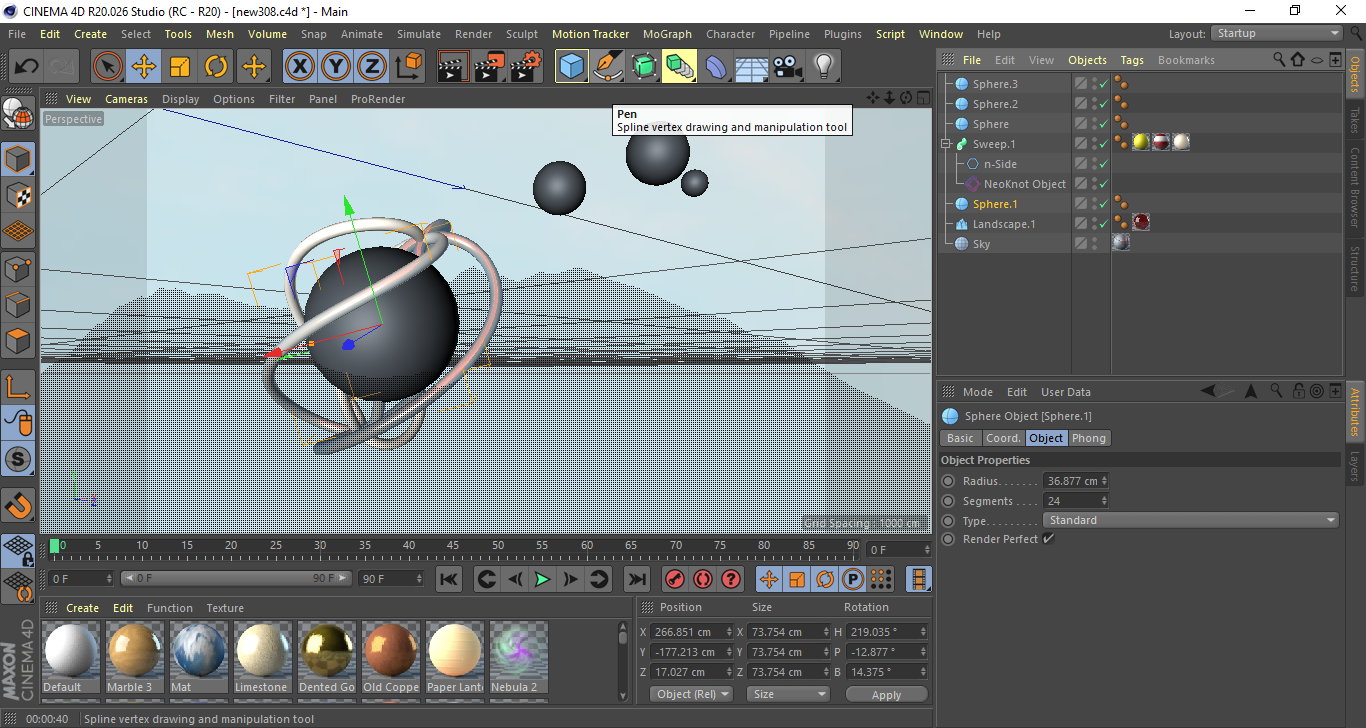The height and width of the screenshot is (728, 1366).
Task: Open the Layout dropdown
Action: [x=1277, y=33]
